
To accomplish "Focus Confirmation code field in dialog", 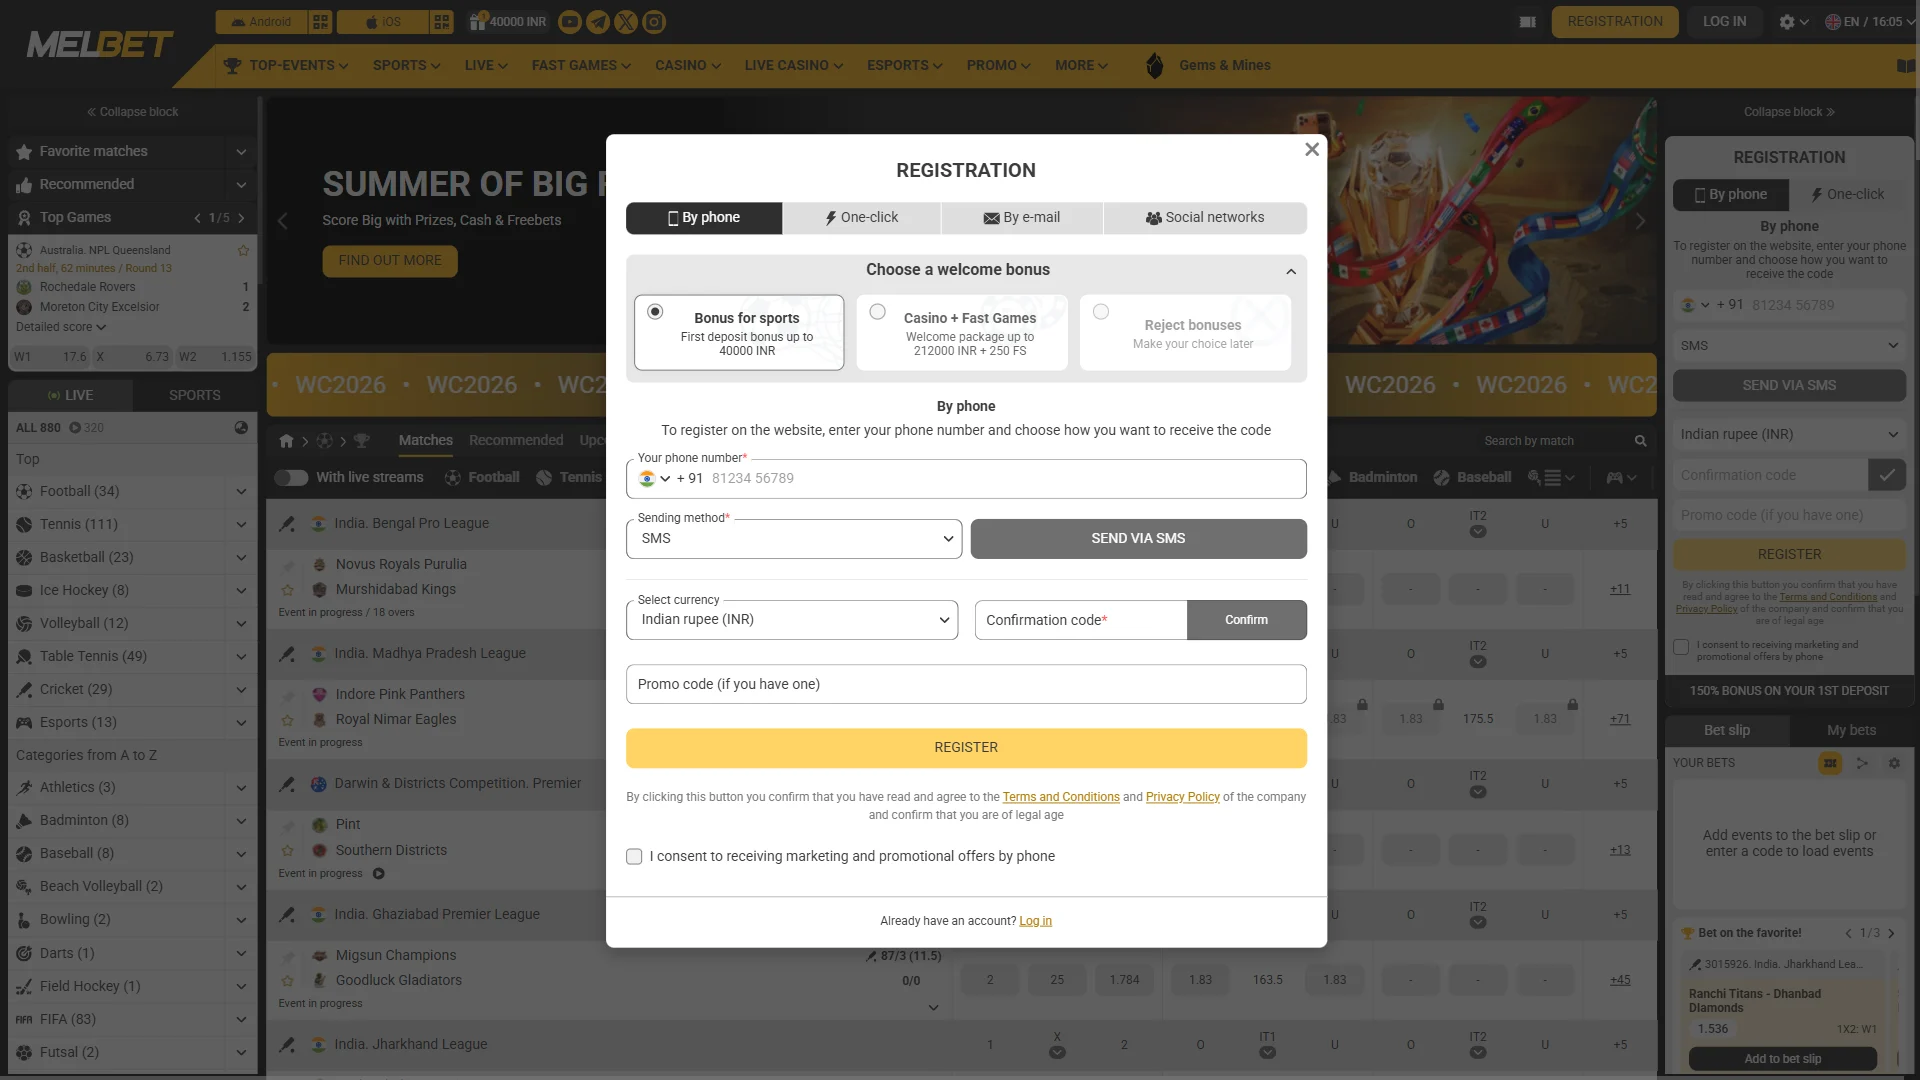I will click(1081, 620).
